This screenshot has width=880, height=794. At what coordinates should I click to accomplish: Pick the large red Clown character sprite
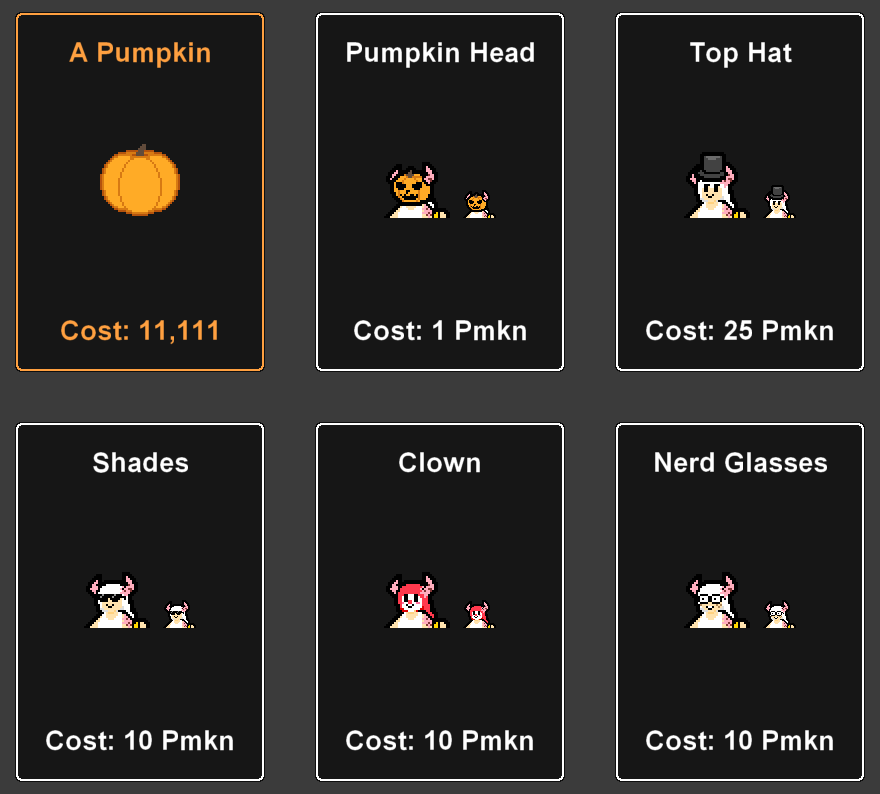pyautogui.click(x=416, y=600)
